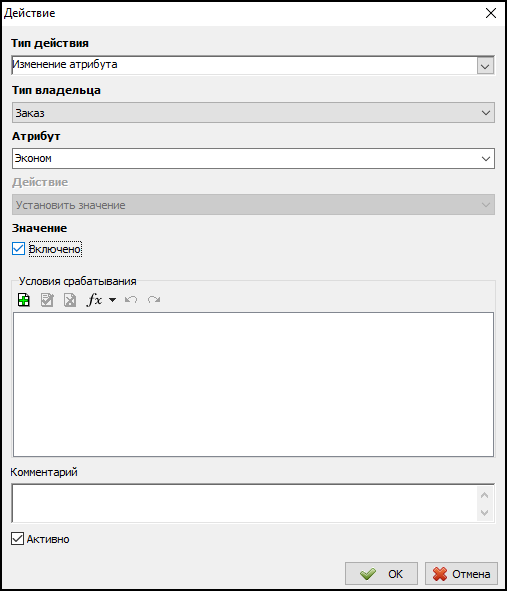Viewport: 507px width, 591px height.
Task: Click the OK button
Action: 381,574
